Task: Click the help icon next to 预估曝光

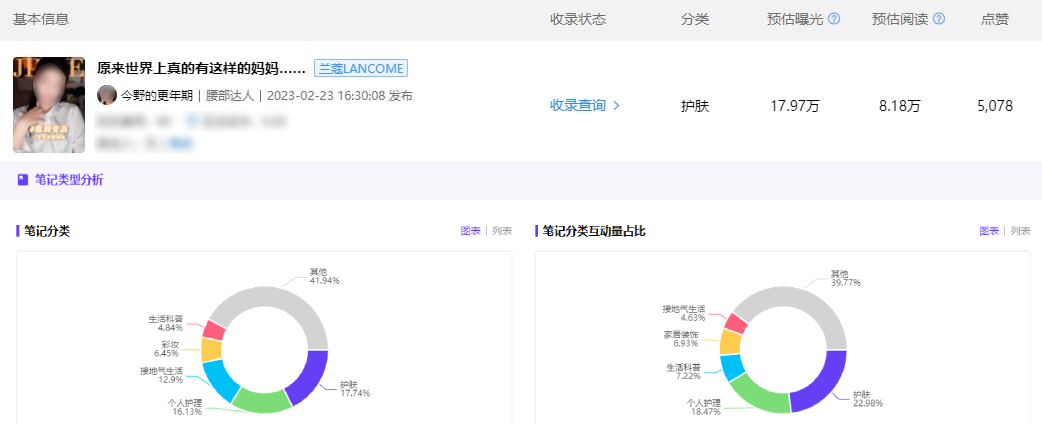Action: point(834,19)
